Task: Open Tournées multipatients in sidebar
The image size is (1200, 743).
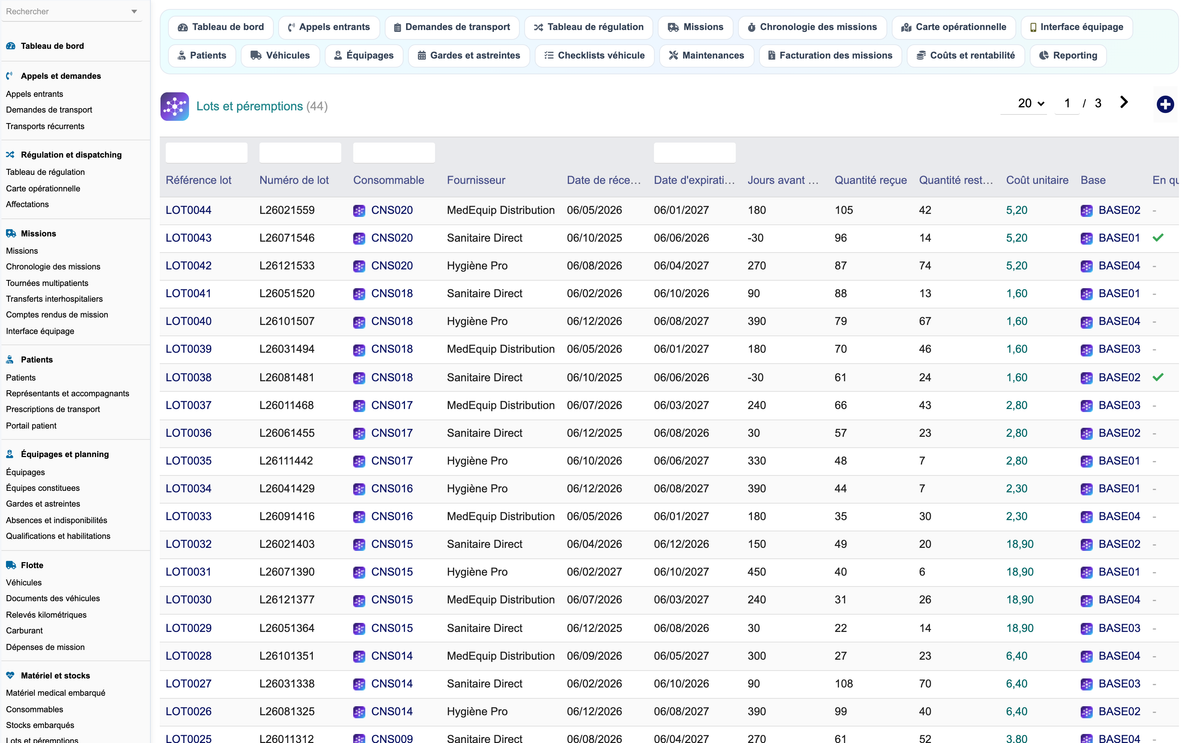Action: [47, 283]
